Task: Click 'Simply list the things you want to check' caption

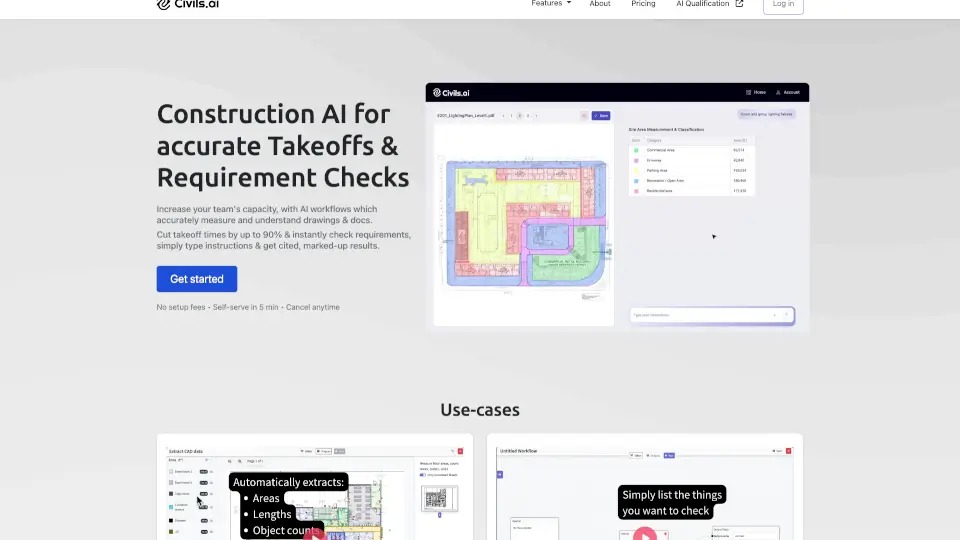Action: point(672,503)
